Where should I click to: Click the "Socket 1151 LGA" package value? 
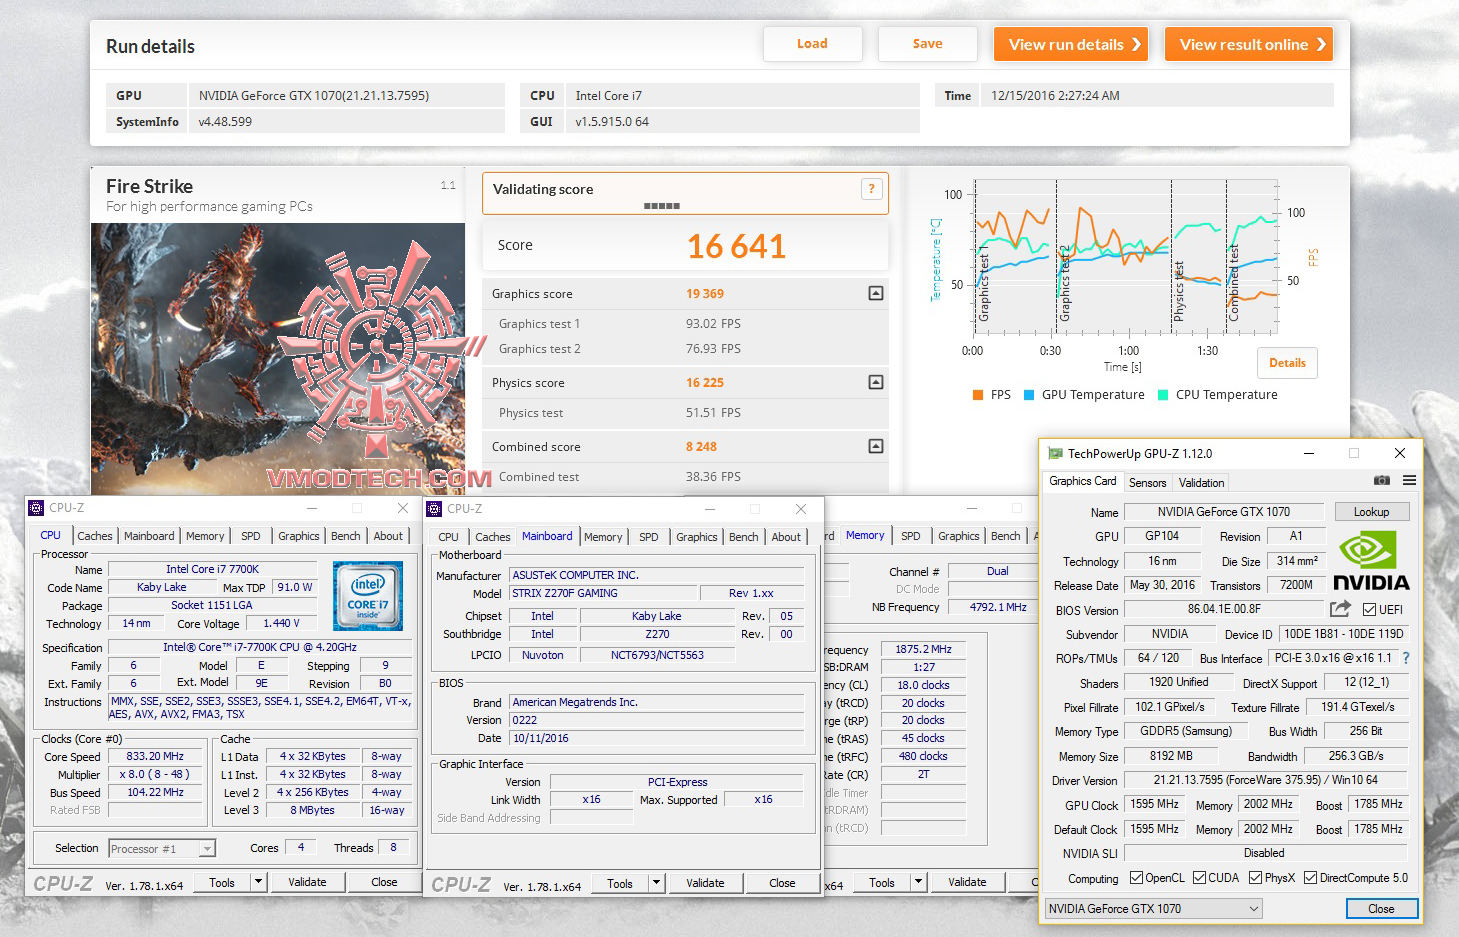(212, 605)
